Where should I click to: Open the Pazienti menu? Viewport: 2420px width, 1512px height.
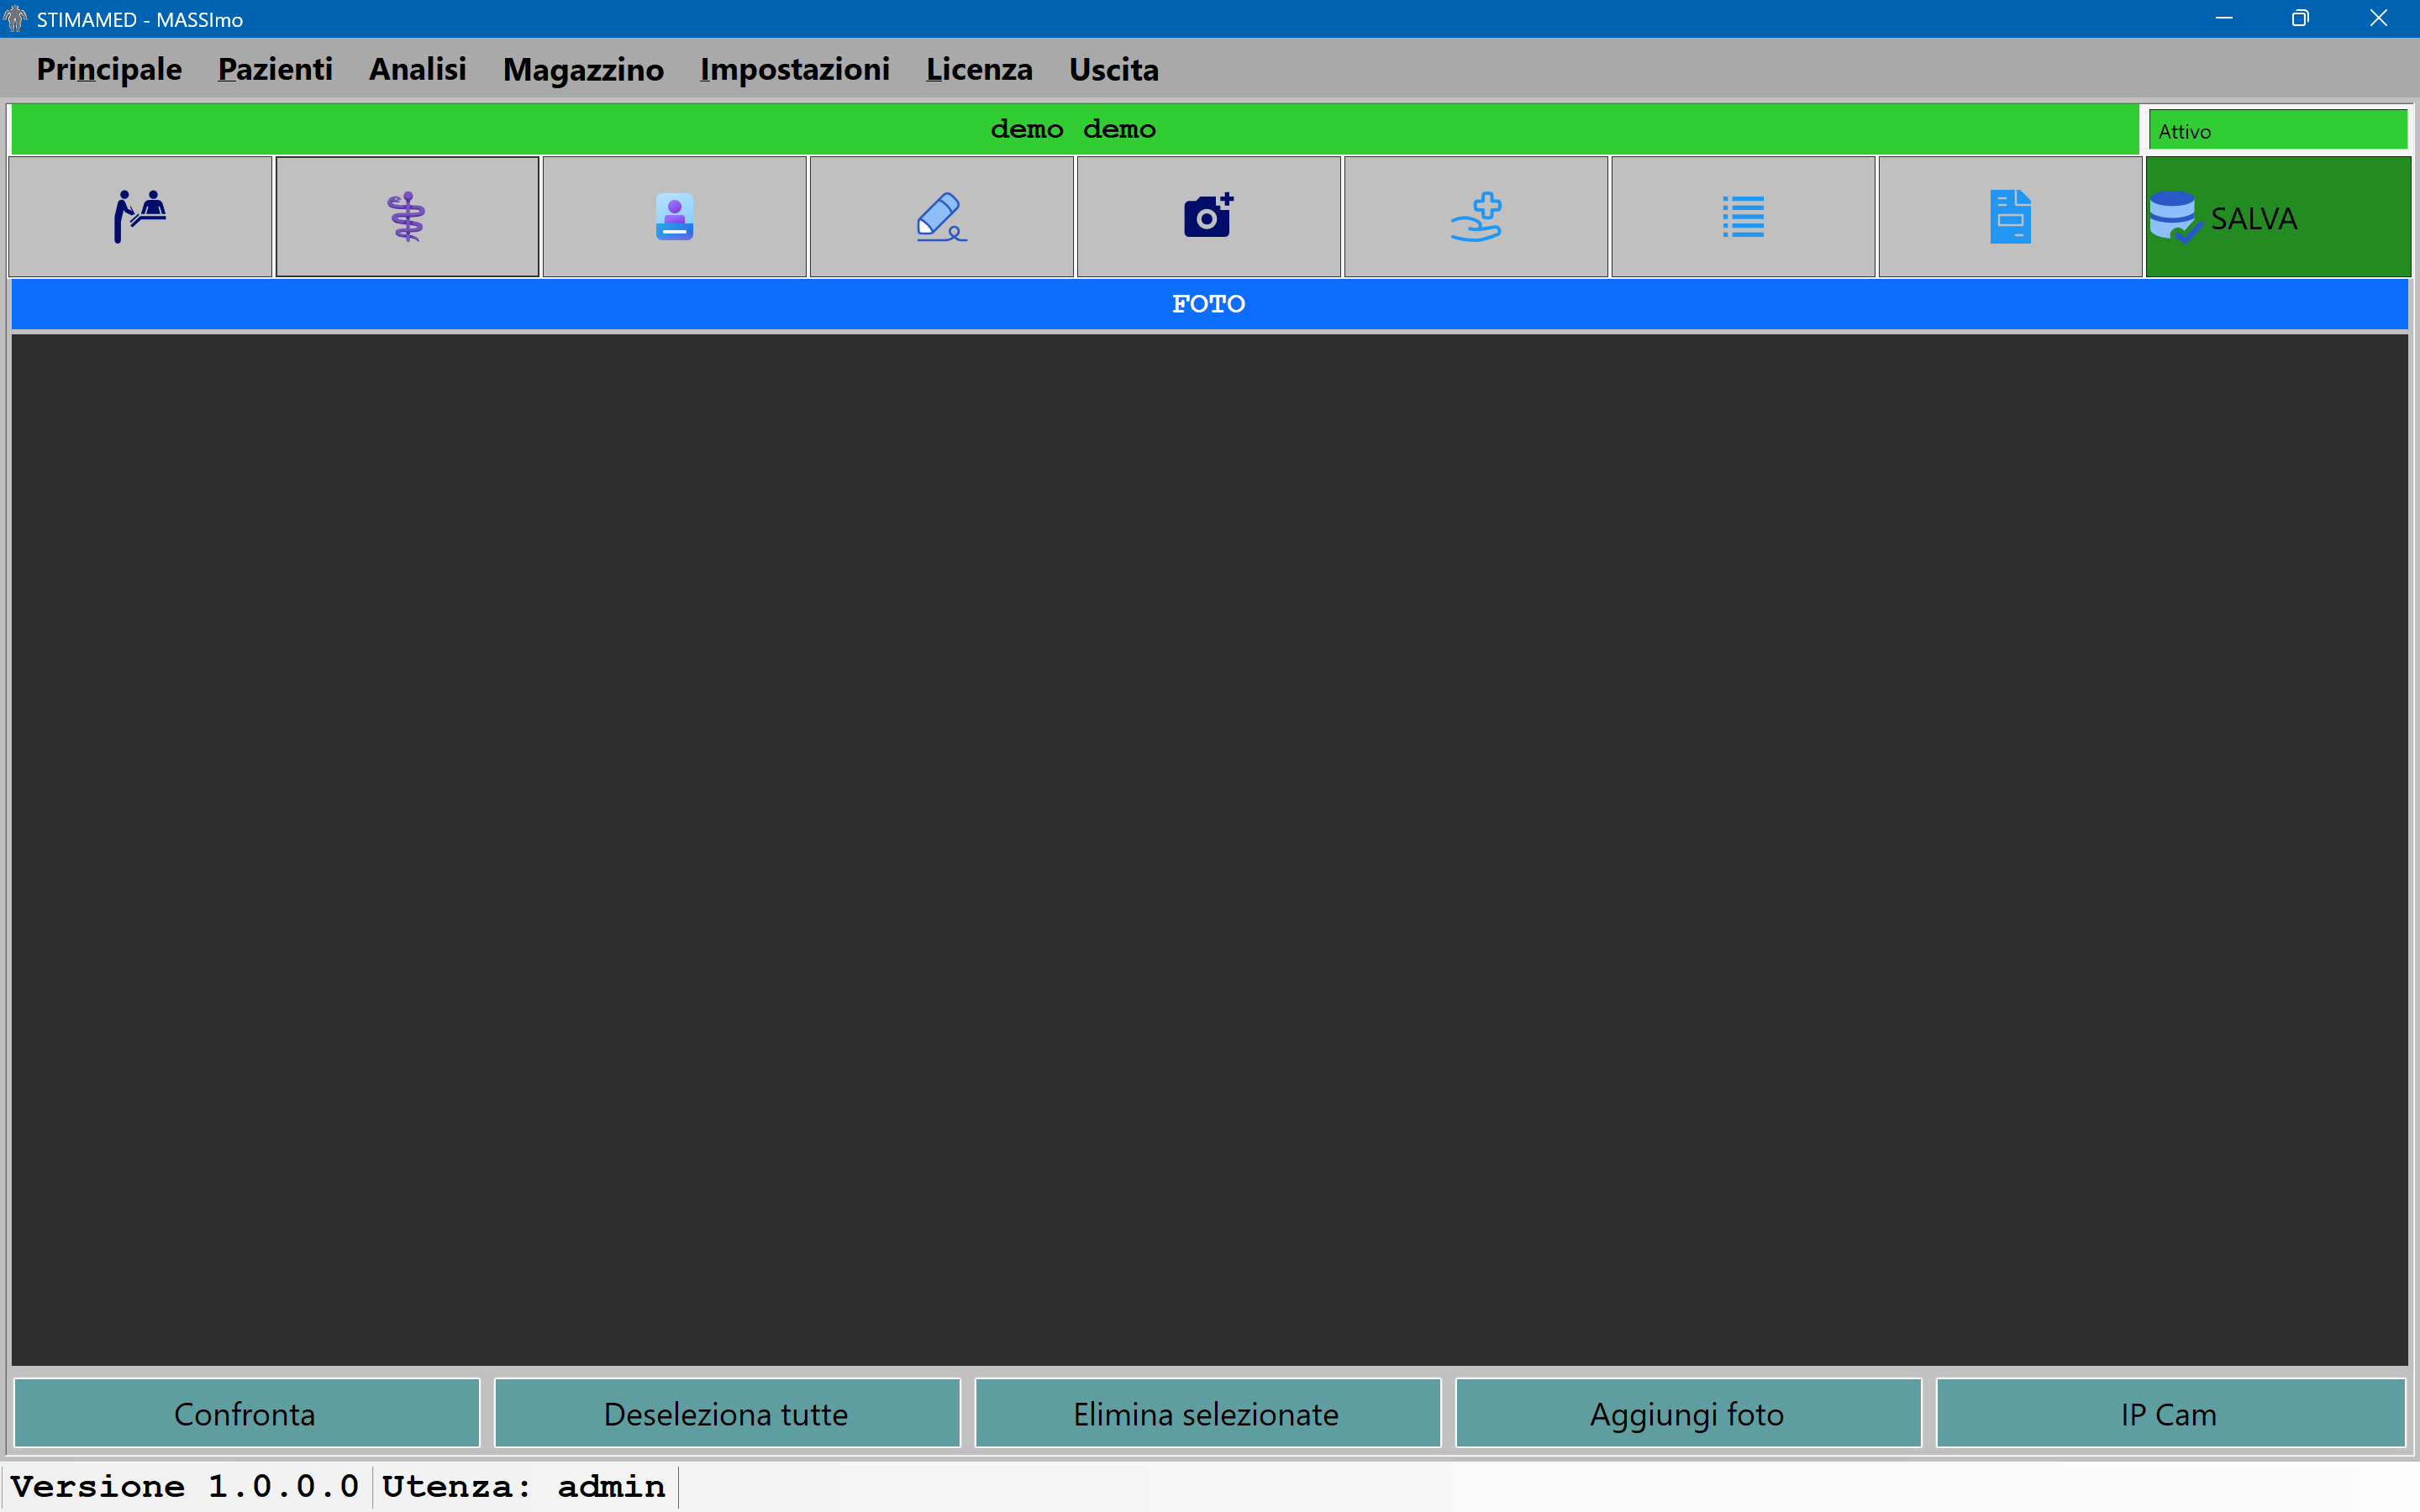(x=275, y=69)
